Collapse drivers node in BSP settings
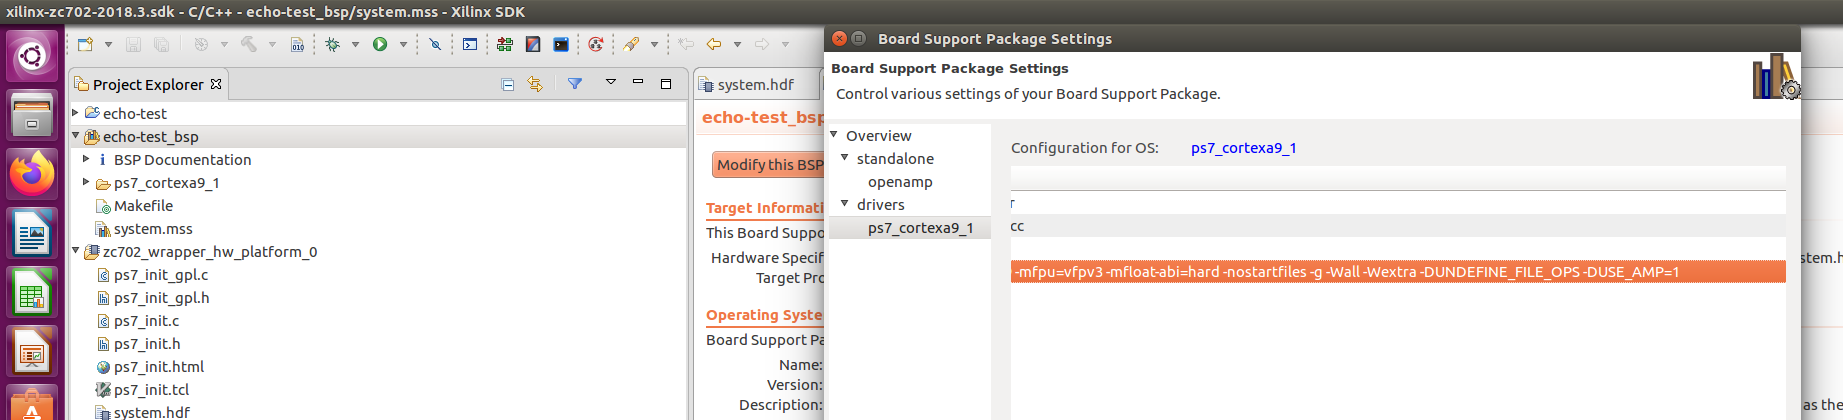Viewport: 1843px width, 420px height. [845, 204]
